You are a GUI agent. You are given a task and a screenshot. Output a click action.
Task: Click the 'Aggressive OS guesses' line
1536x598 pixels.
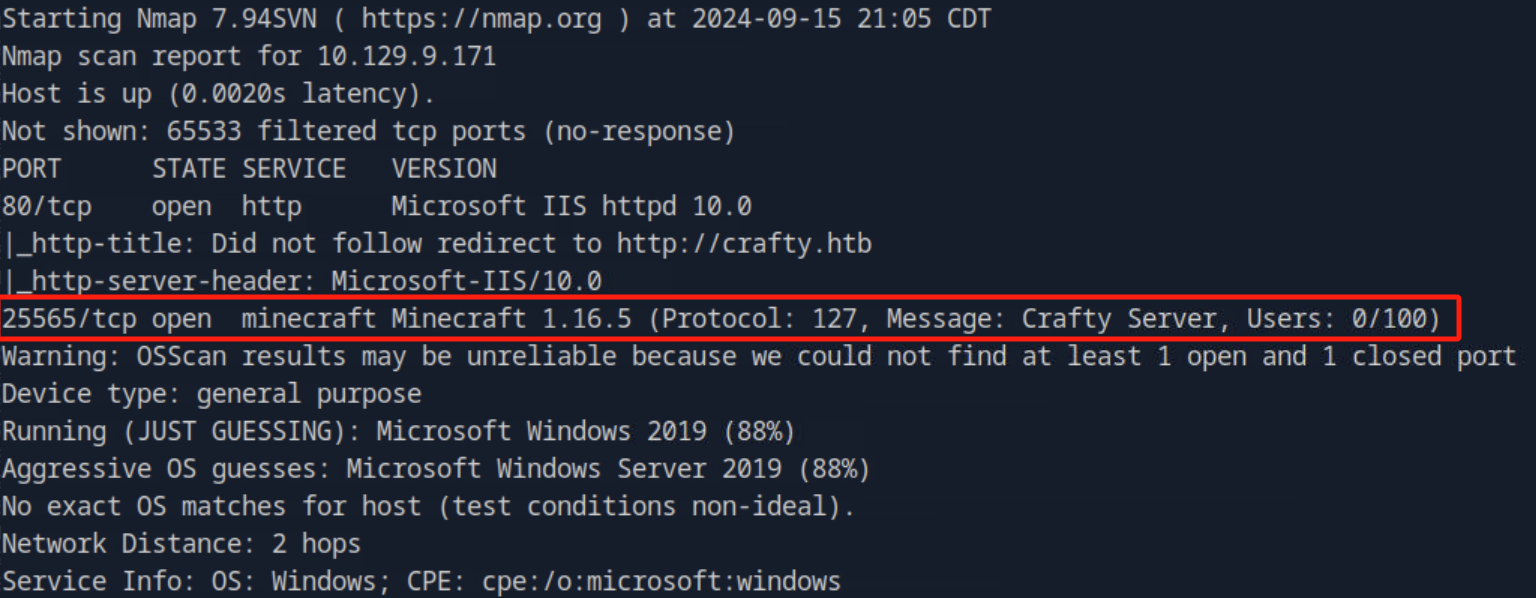click(x=436, y=470)
